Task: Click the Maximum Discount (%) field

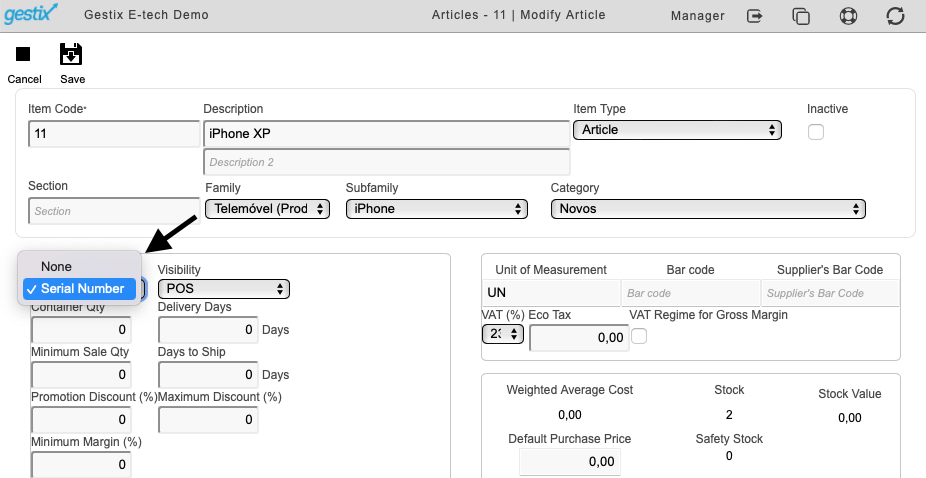Action: click(208, 420)
